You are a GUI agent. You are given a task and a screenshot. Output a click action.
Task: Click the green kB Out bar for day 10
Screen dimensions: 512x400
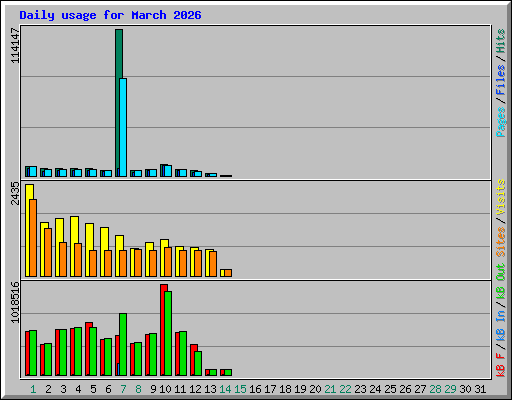tap(168, 334)
